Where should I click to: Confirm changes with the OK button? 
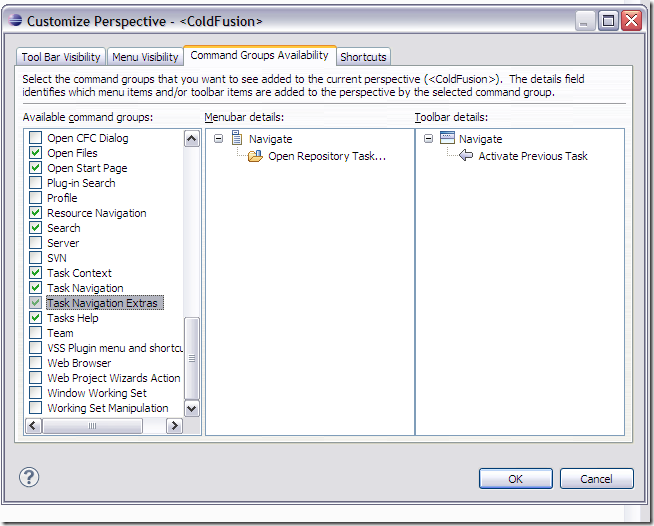point(515,479)
